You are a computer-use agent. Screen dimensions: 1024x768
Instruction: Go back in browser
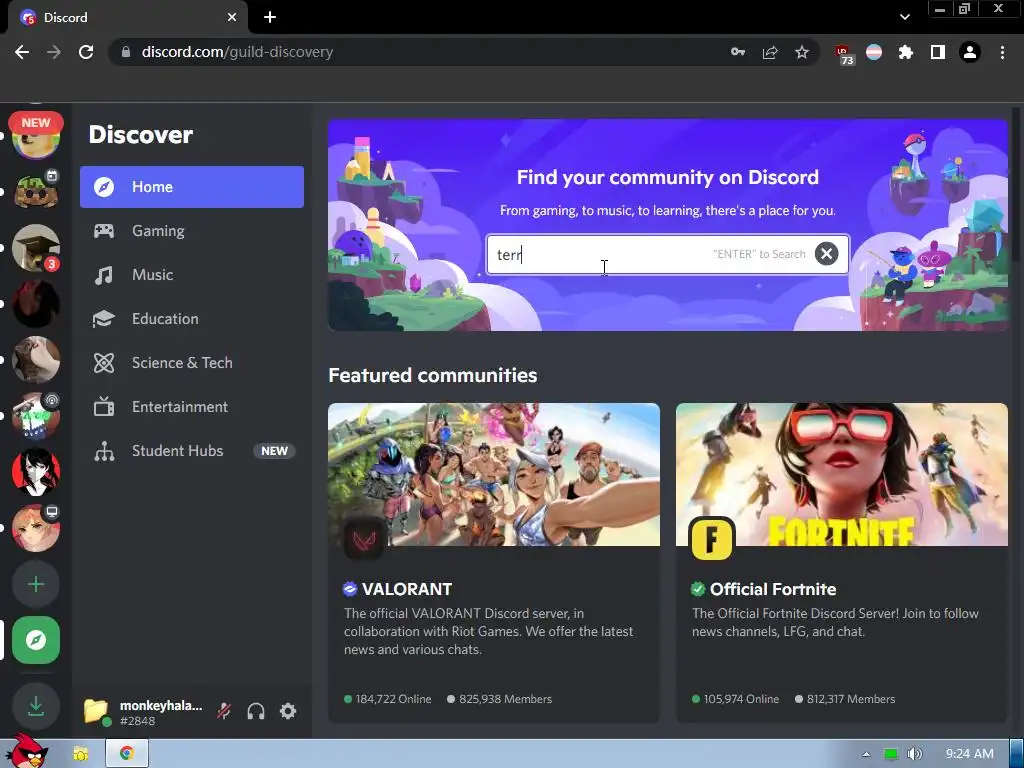coord(22,52)
